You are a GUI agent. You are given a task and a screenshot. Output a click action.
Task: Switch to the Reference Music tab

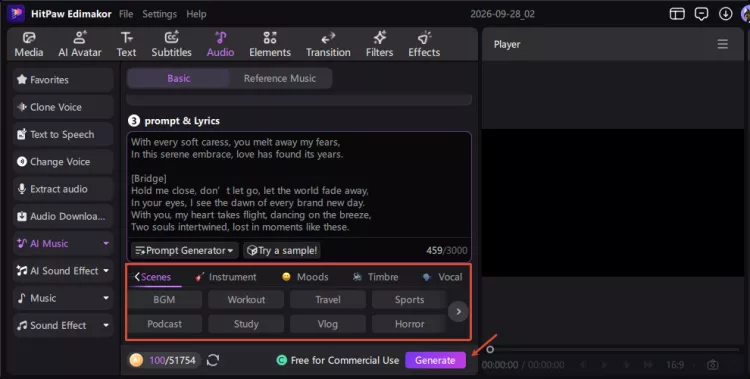click(280, 78)
